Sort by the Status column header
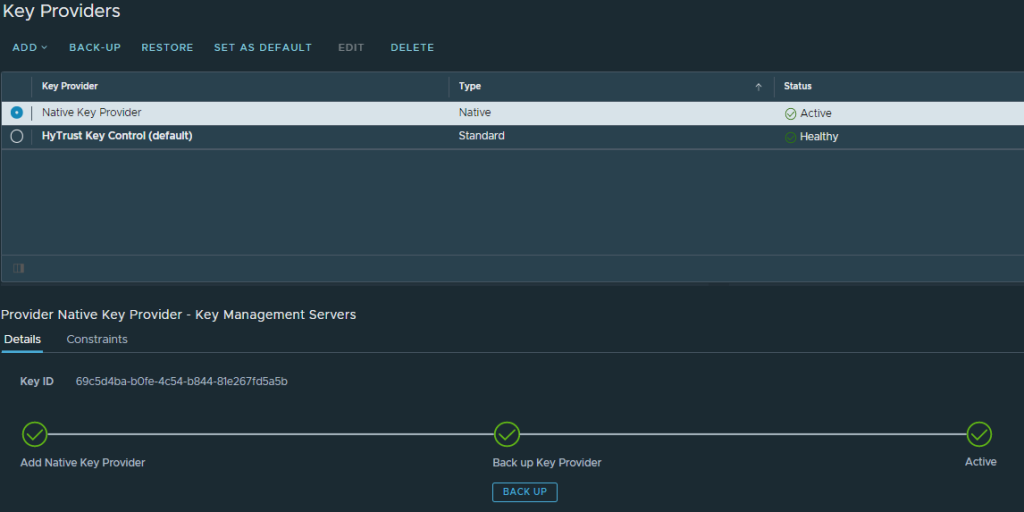 798,87
